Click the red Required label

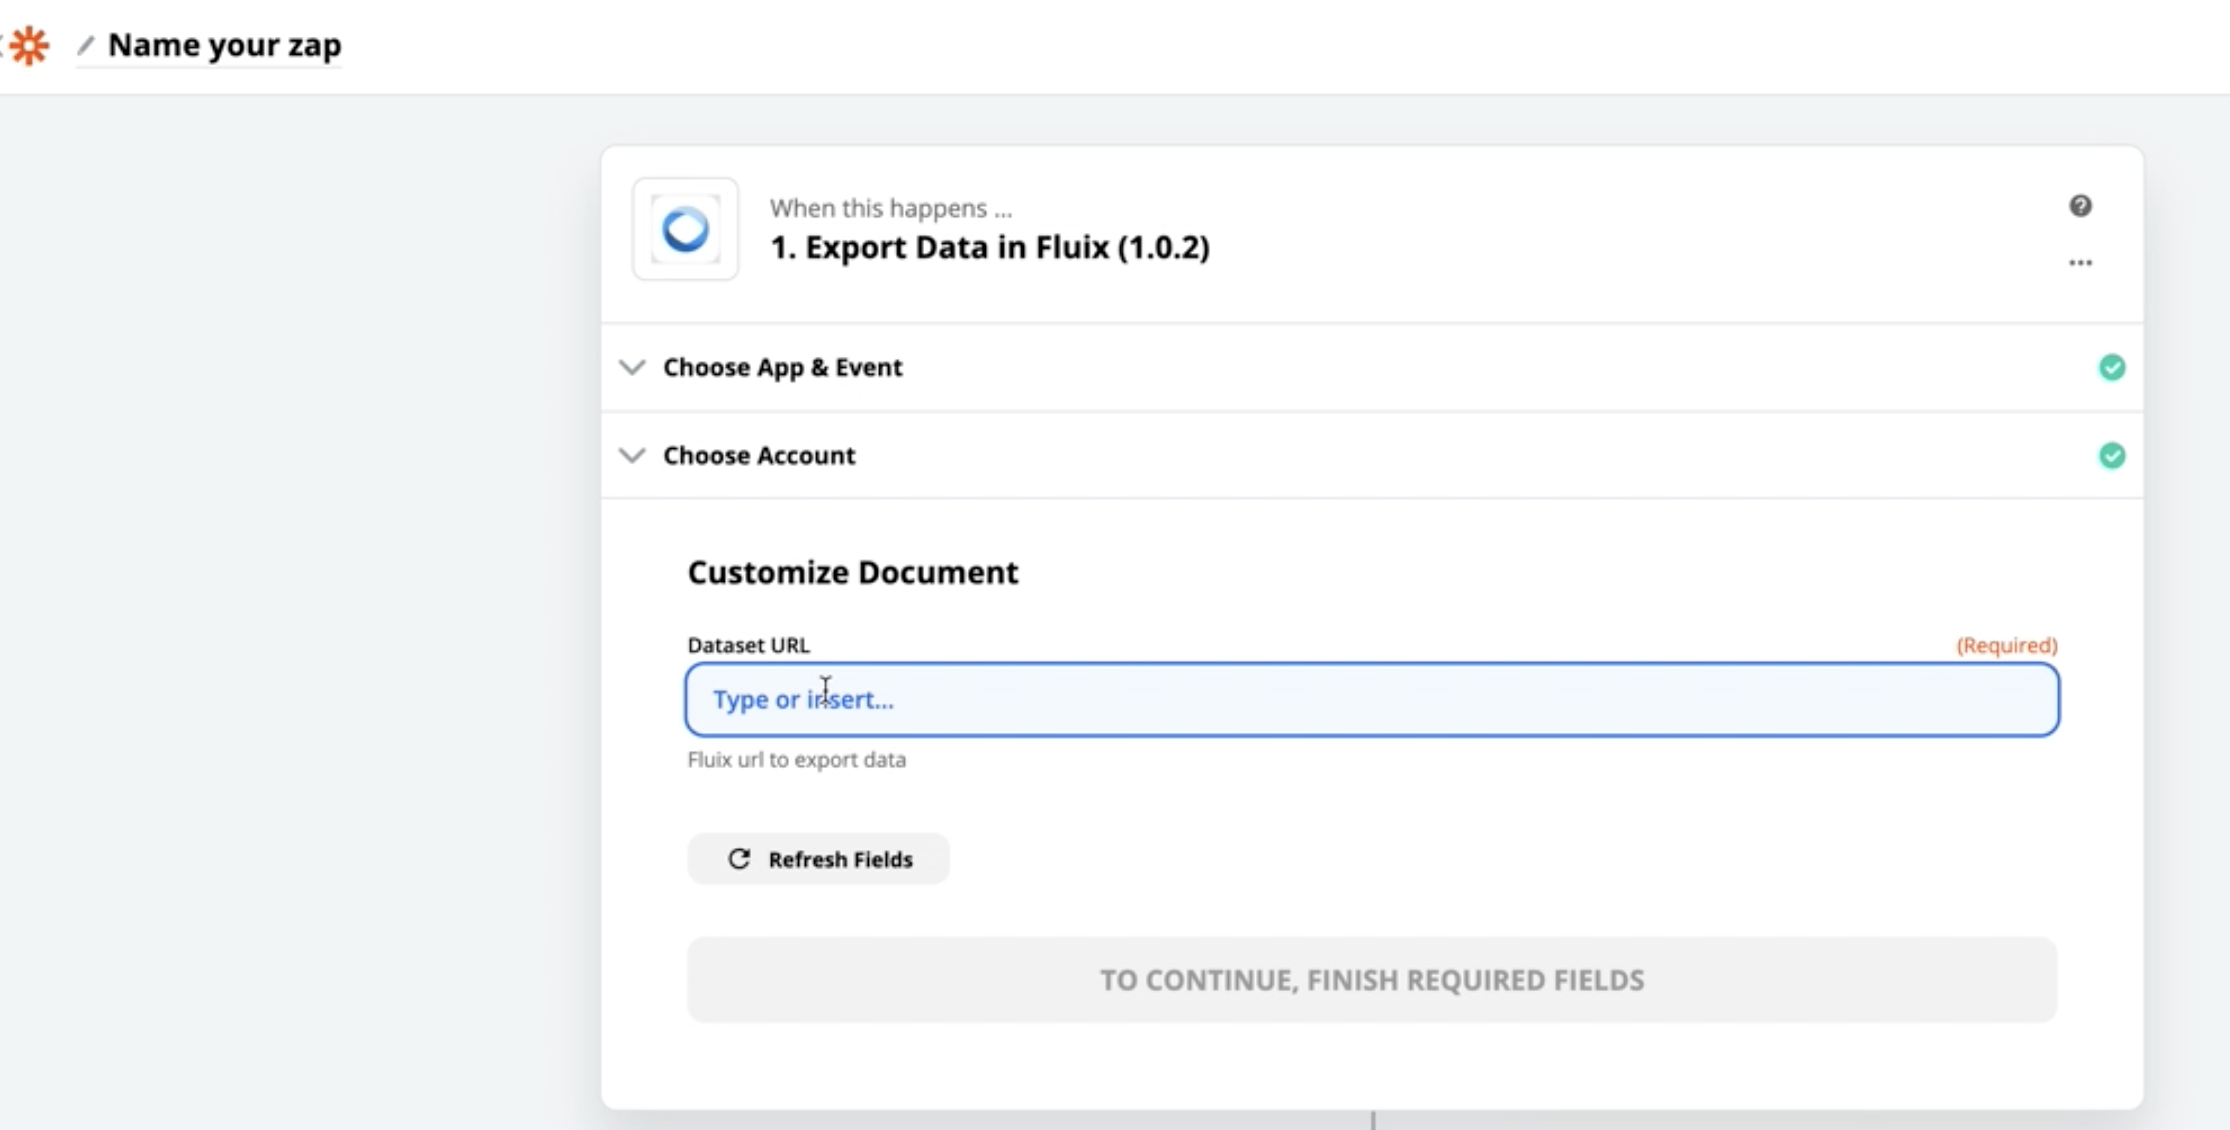(2006, 645)
